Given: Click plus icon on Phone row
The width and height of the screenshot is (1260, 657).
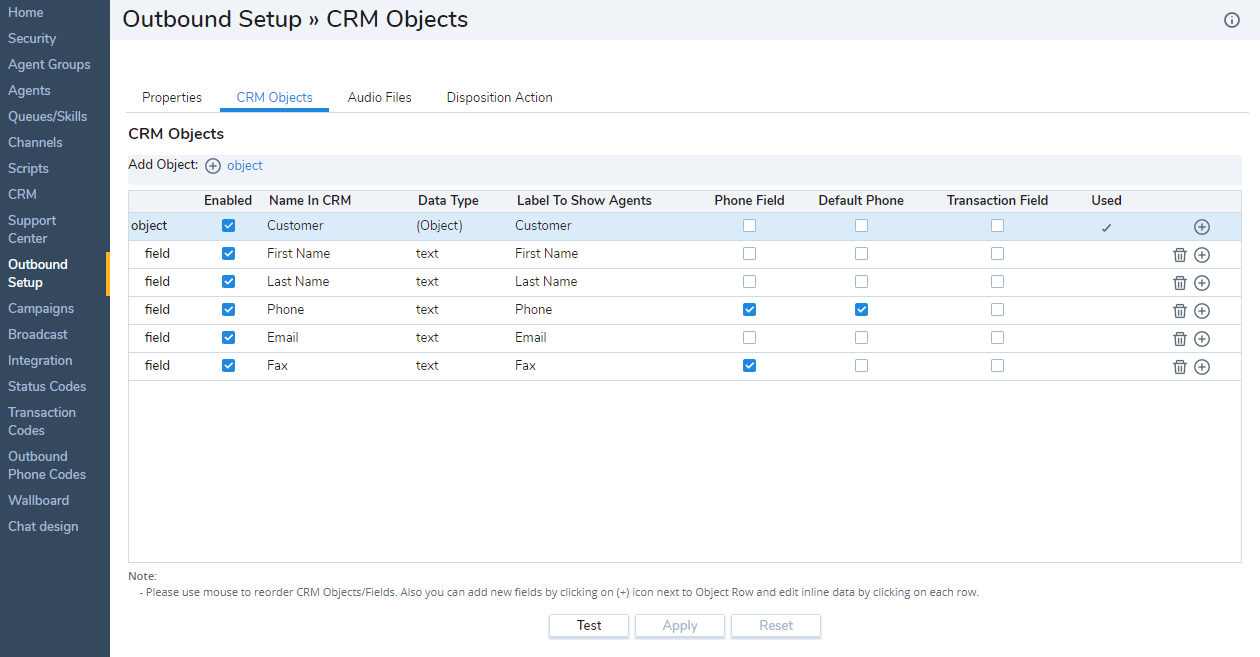Looking at the screenshot, I should coord(1202,311).
